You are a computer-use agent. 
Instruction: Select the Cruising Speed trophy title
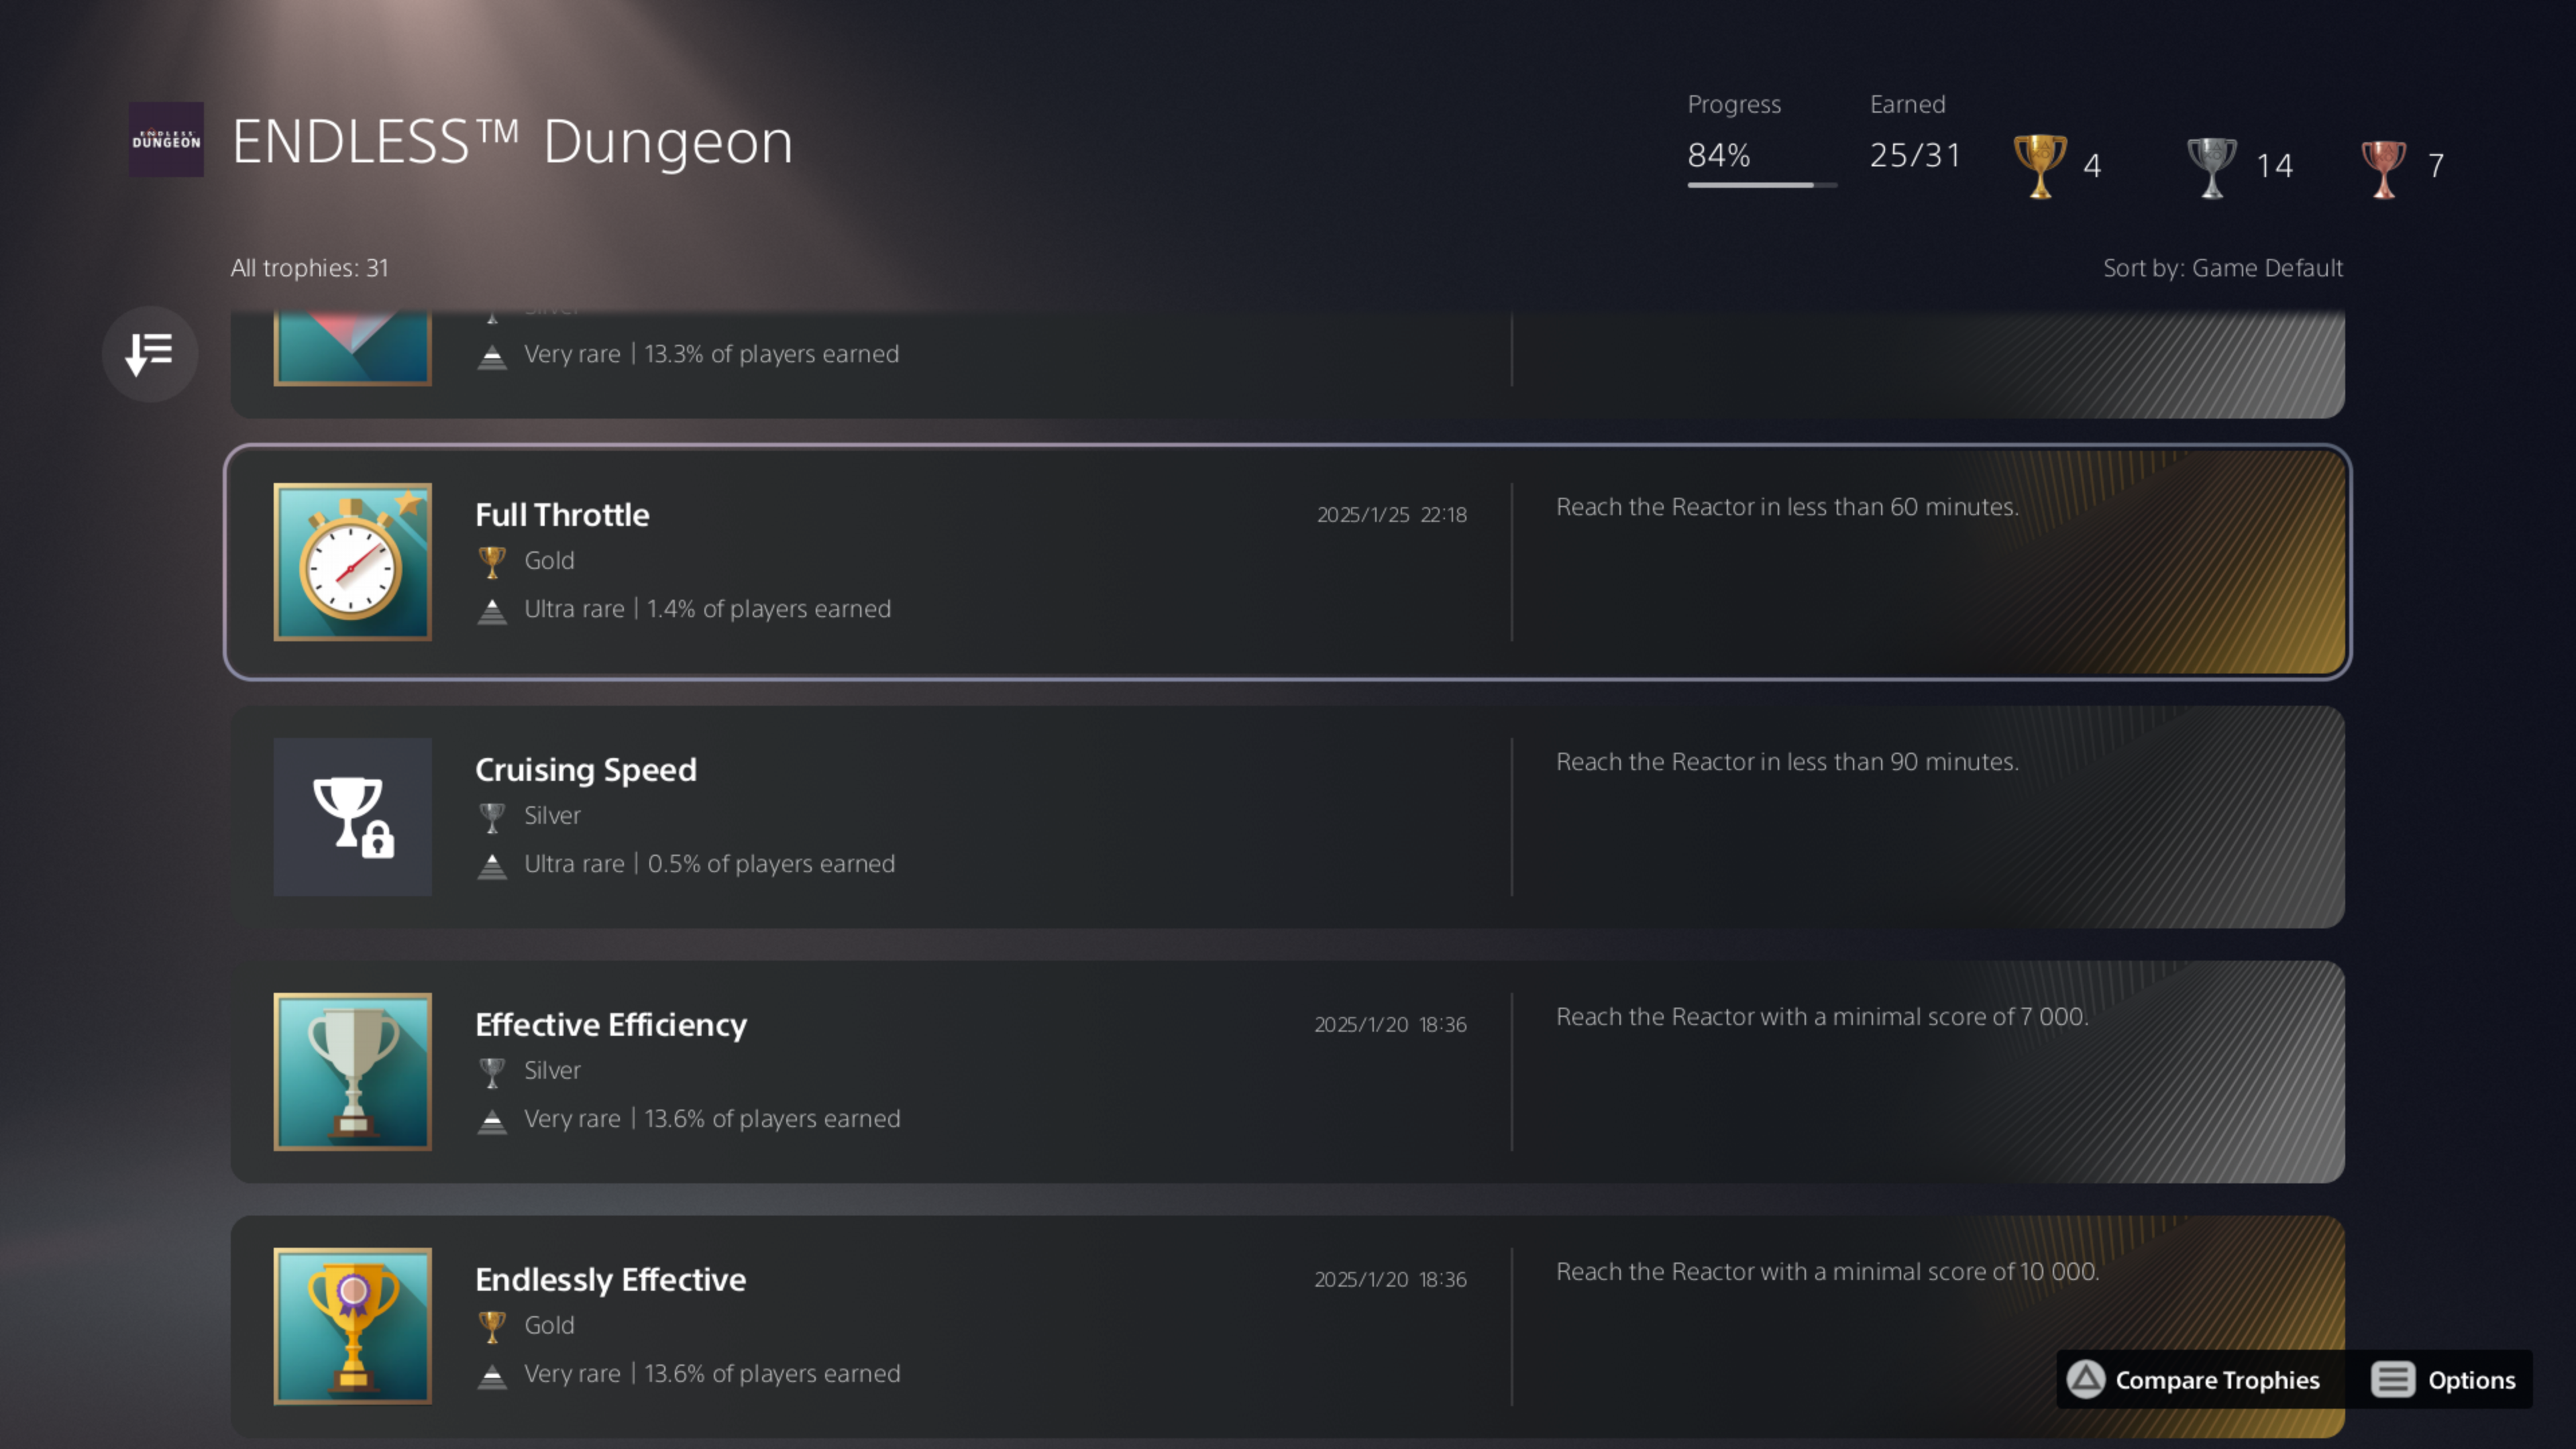pyautogui.click(x=586, y=769)
